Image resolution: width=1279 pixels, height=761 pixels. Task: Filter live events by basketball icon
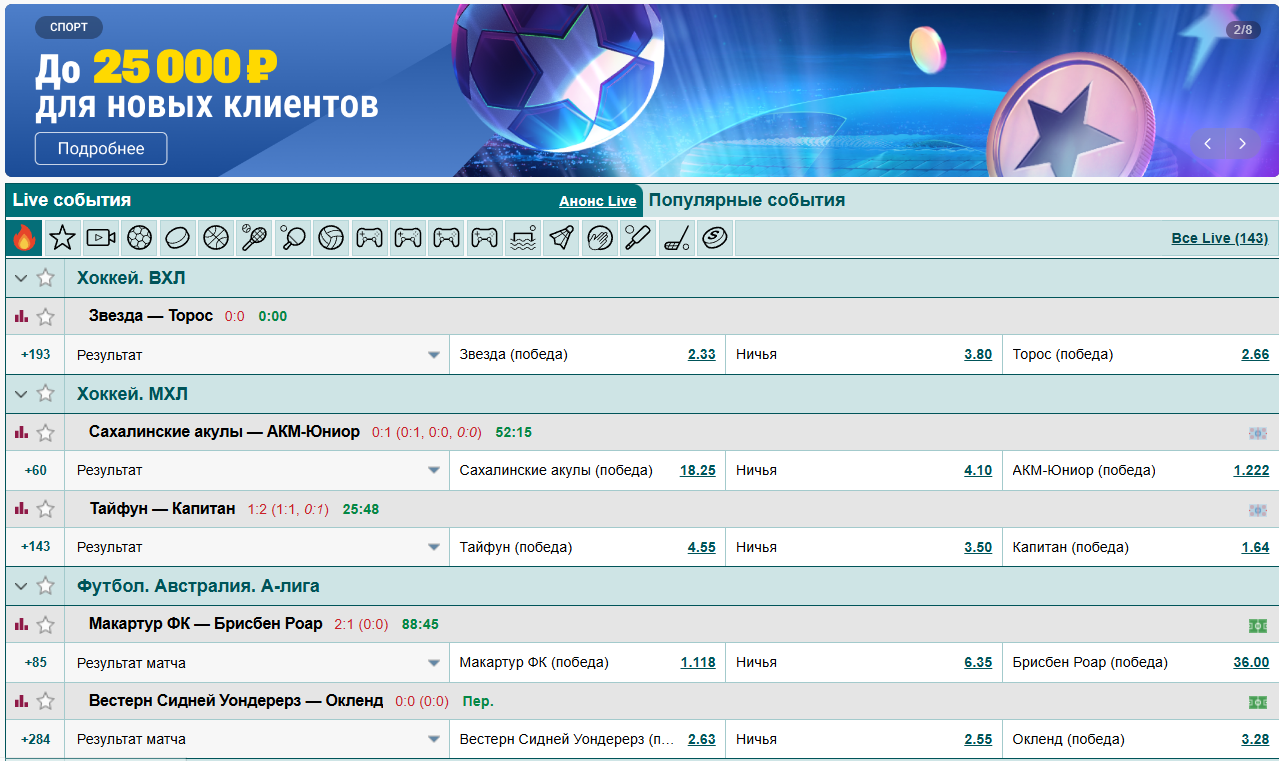pyautogui.click(x=216, y=238)
